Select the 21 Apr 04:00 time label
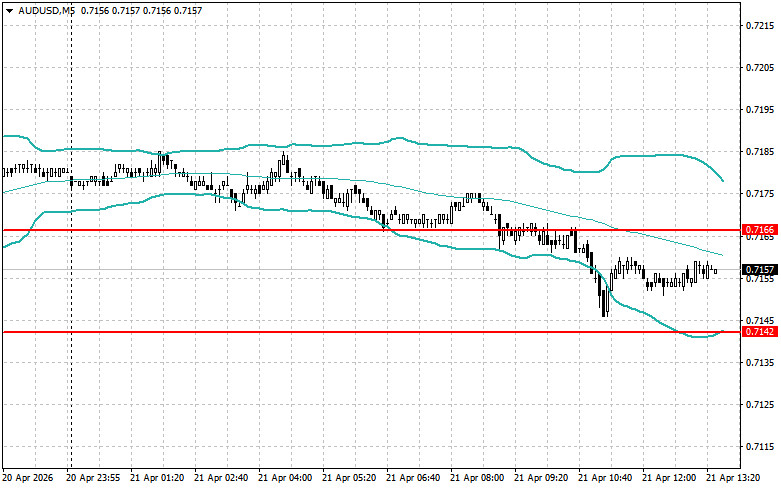Image resolution: width=781 pixels, height=489 pixels. click(285, 478)
